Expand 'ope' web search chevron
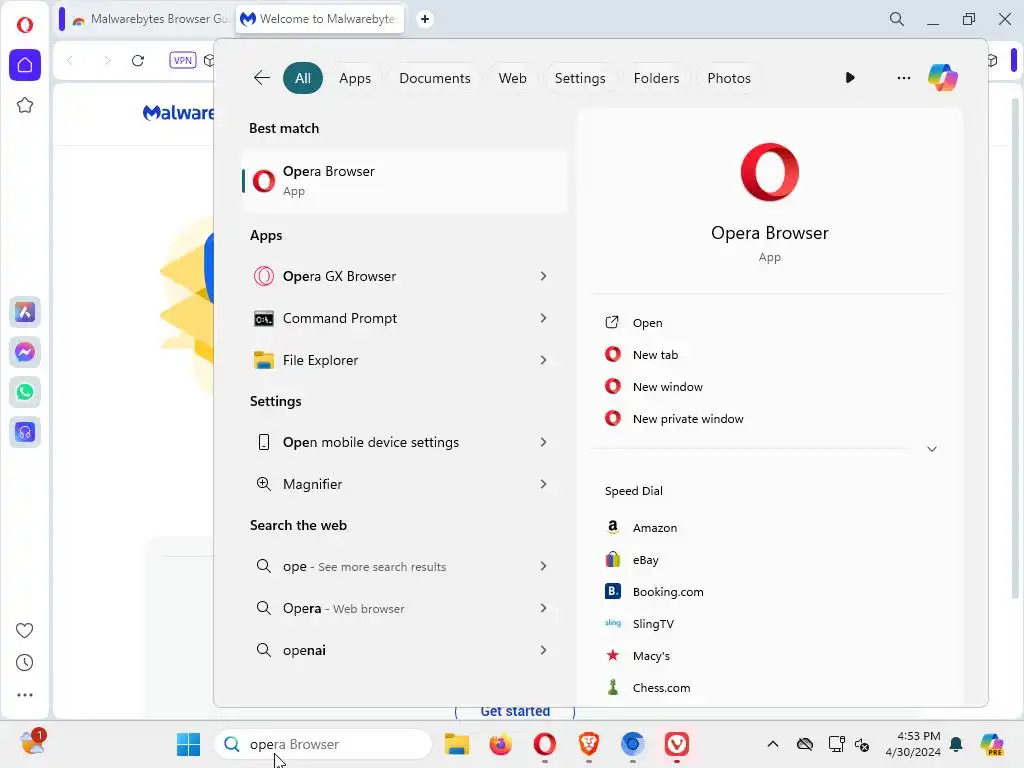The height and width of the screenshot is (768, 1024). (543, 566)
